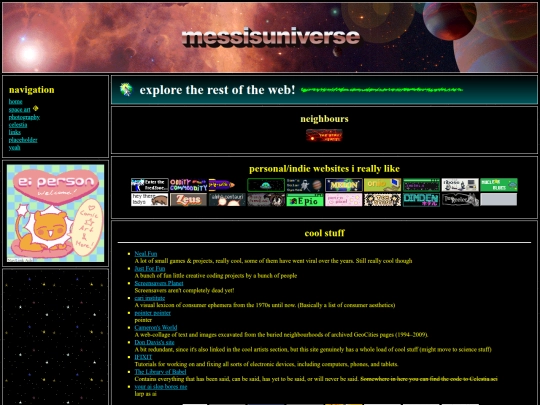Viewport: 540px width, 405px height.
Task: Open the pink pastel stars badge
Action: point(344,199)
